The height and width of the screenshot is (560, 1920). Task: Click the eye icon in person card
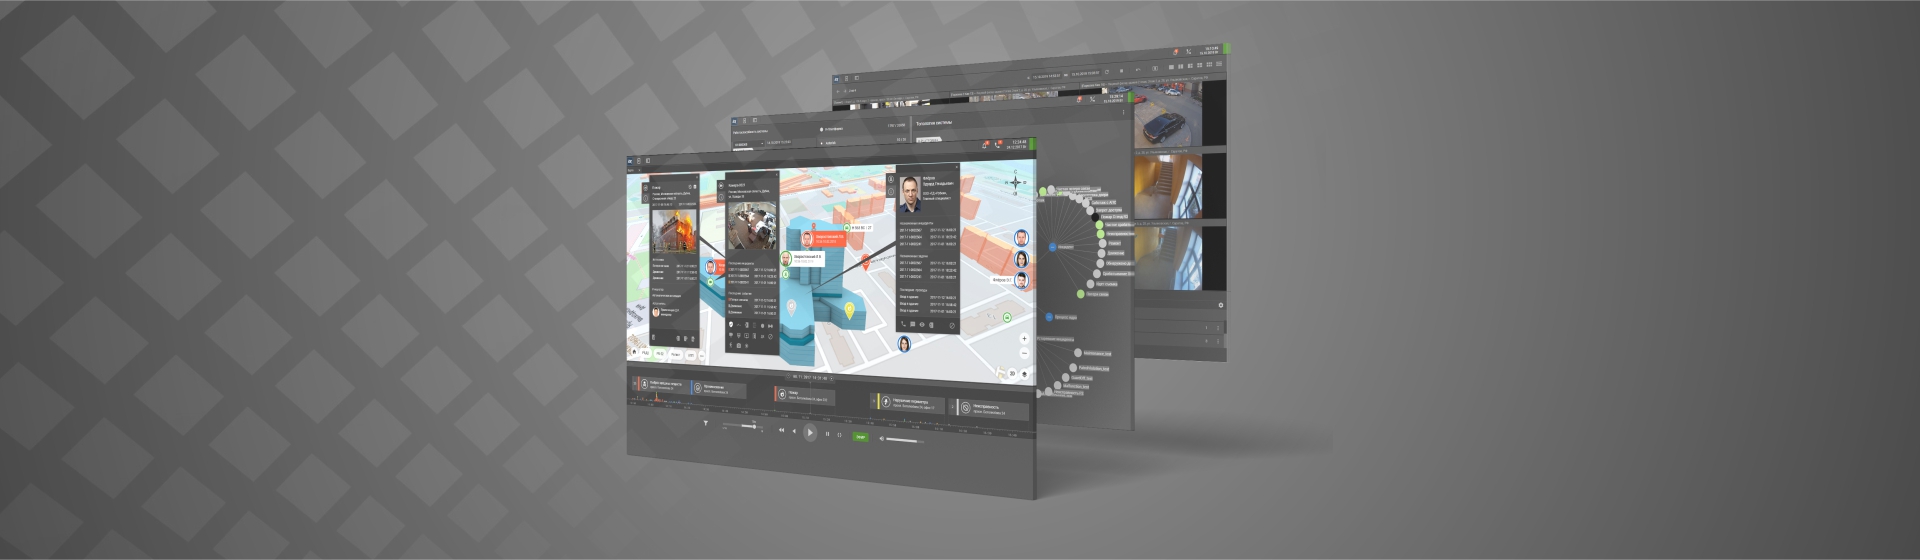pyautogui.click(x=922, y=324)
